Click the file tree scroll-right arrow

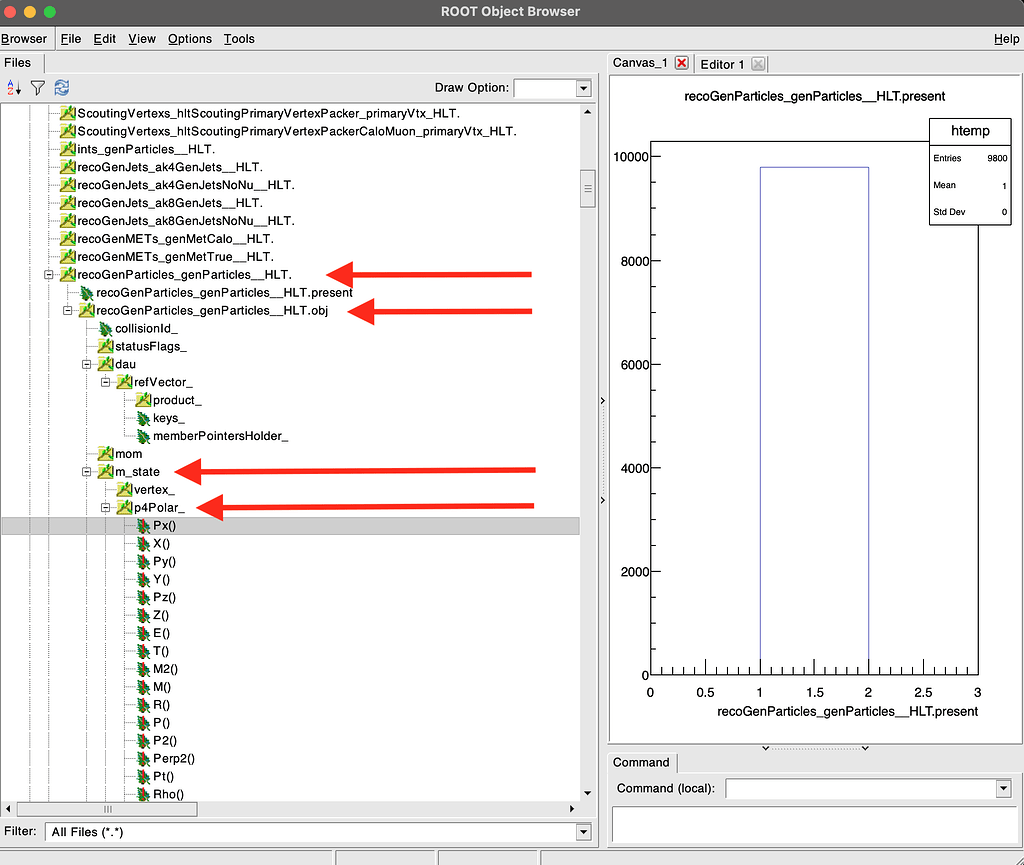(571, 809)
